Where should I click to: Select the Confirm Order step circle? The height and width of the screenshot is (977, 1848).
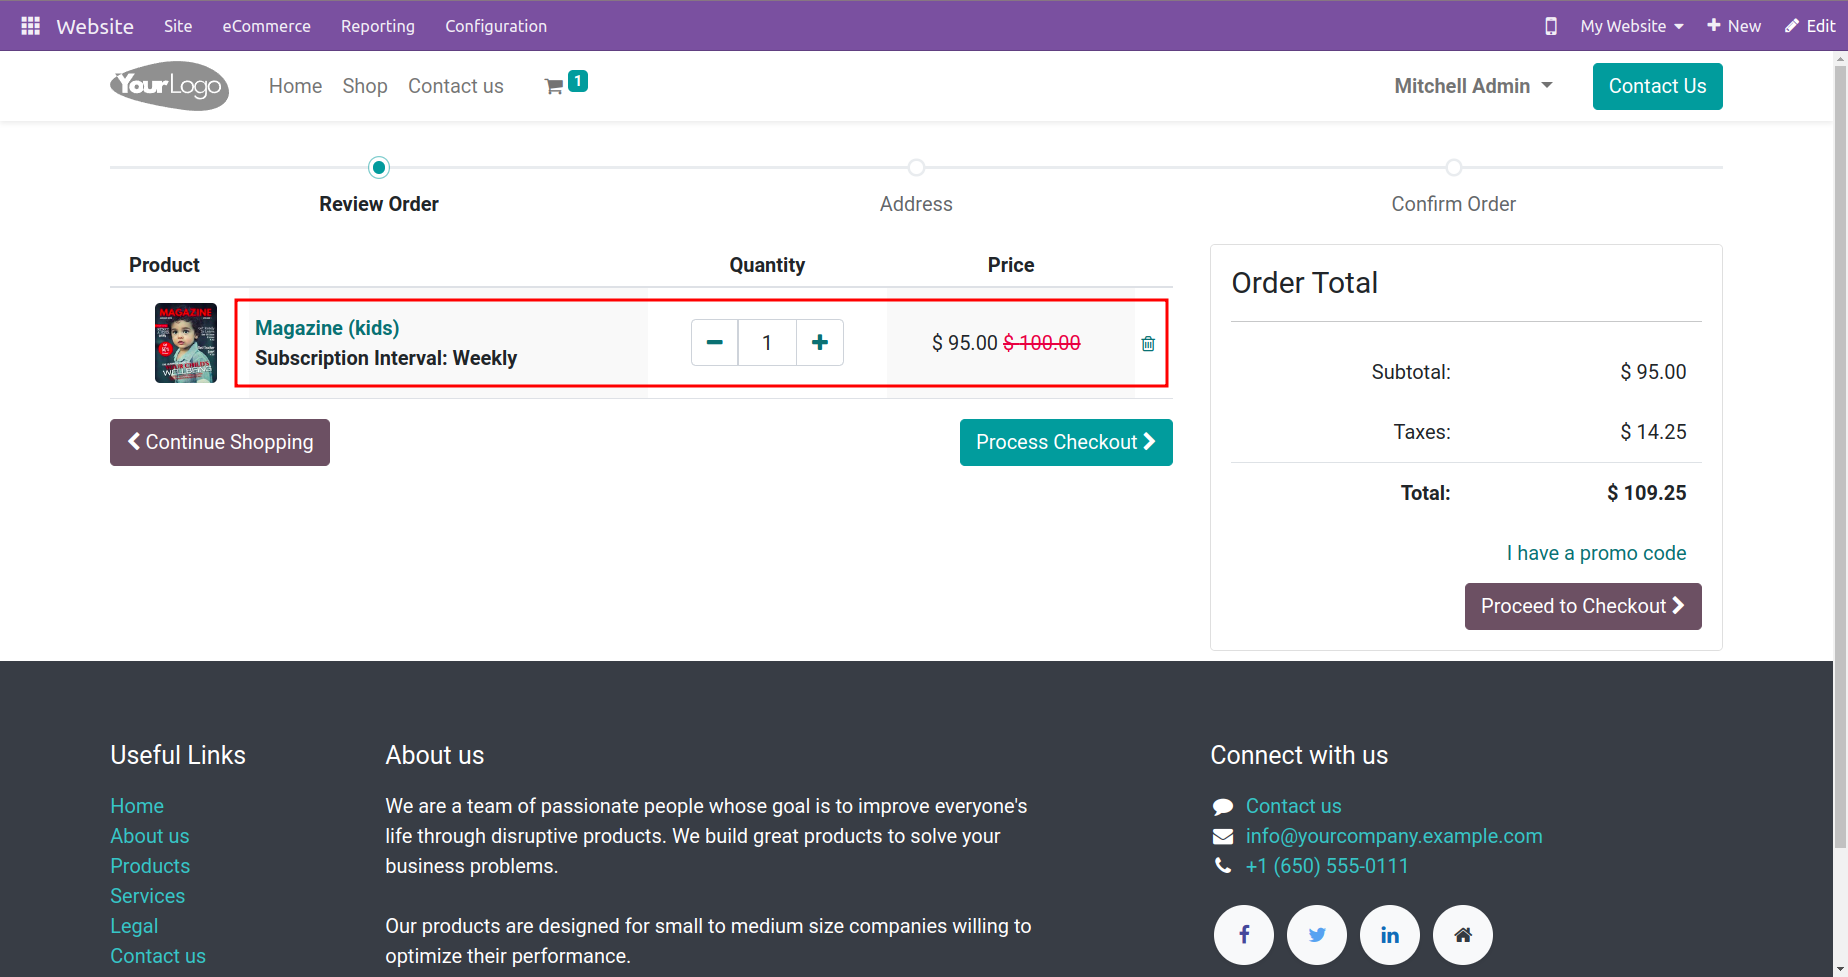[x=1454, y=168]
